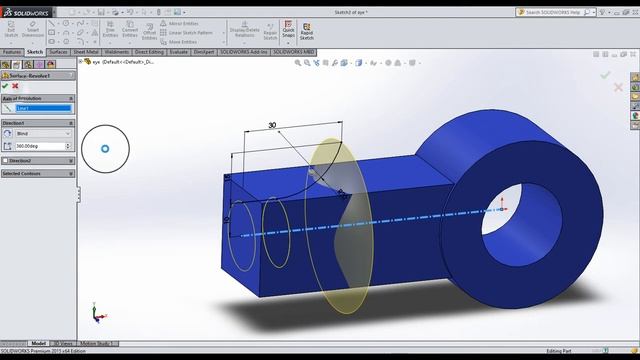Toggle the Rapid Sketch tool
Screen dimensions: 640x360
click(307, 31)
